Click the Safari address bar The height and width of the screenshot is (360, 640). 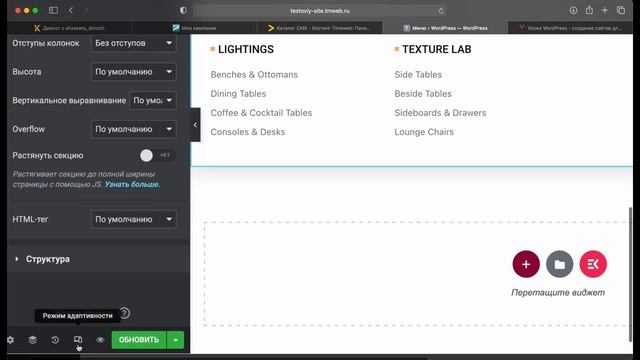pyautogui.click(x=320, y=11)
